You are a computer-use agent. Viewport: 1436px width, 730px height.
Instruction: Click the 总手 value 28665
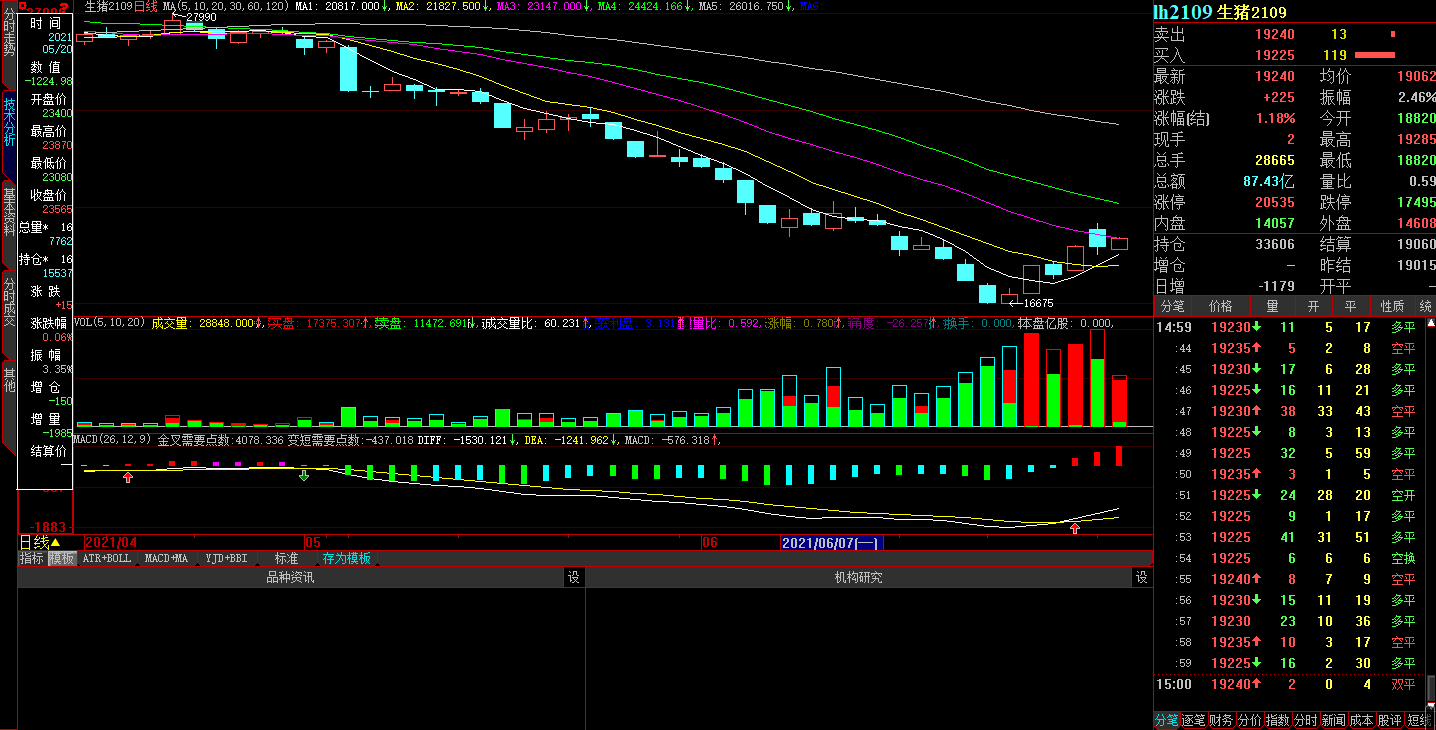point(1275,161)
